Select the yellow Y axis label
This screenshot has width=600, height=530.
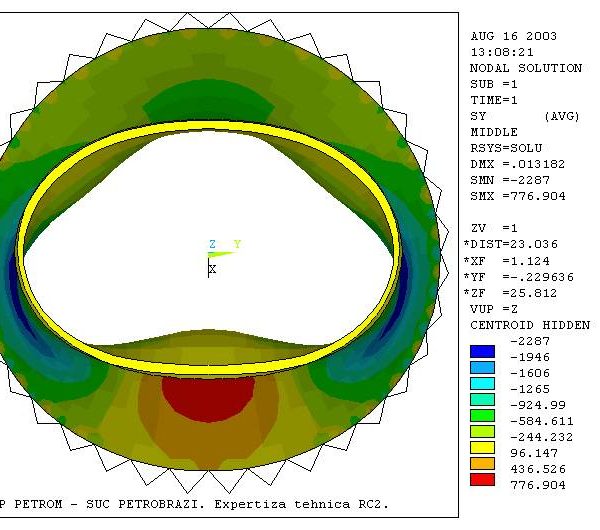(237, 244)
